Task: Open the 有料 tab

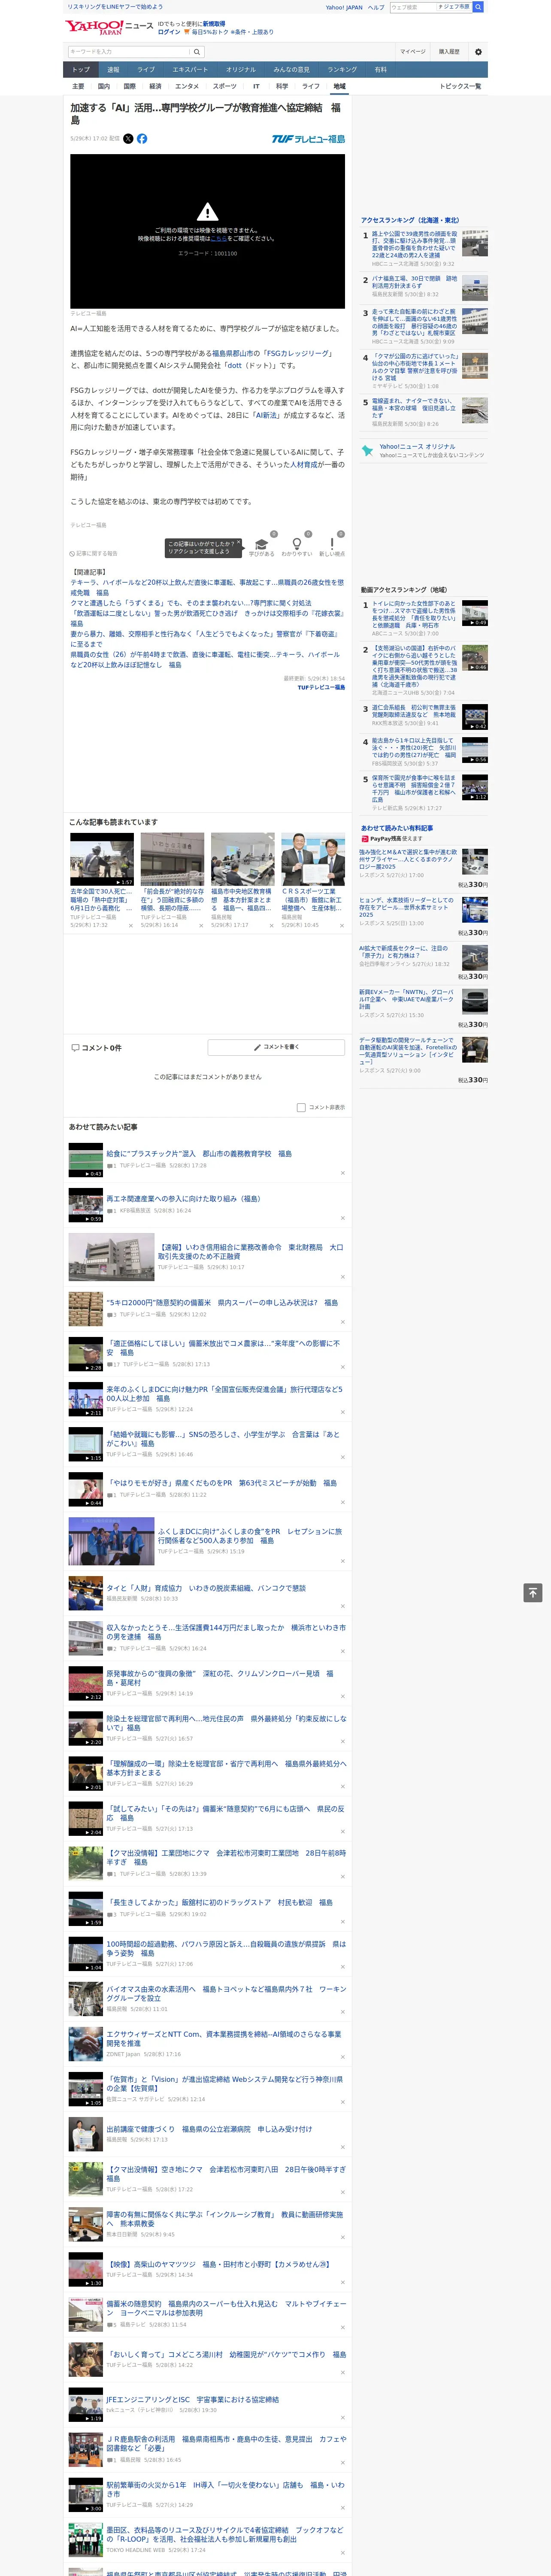Action: pyautogui.click(x=381, y=70)
